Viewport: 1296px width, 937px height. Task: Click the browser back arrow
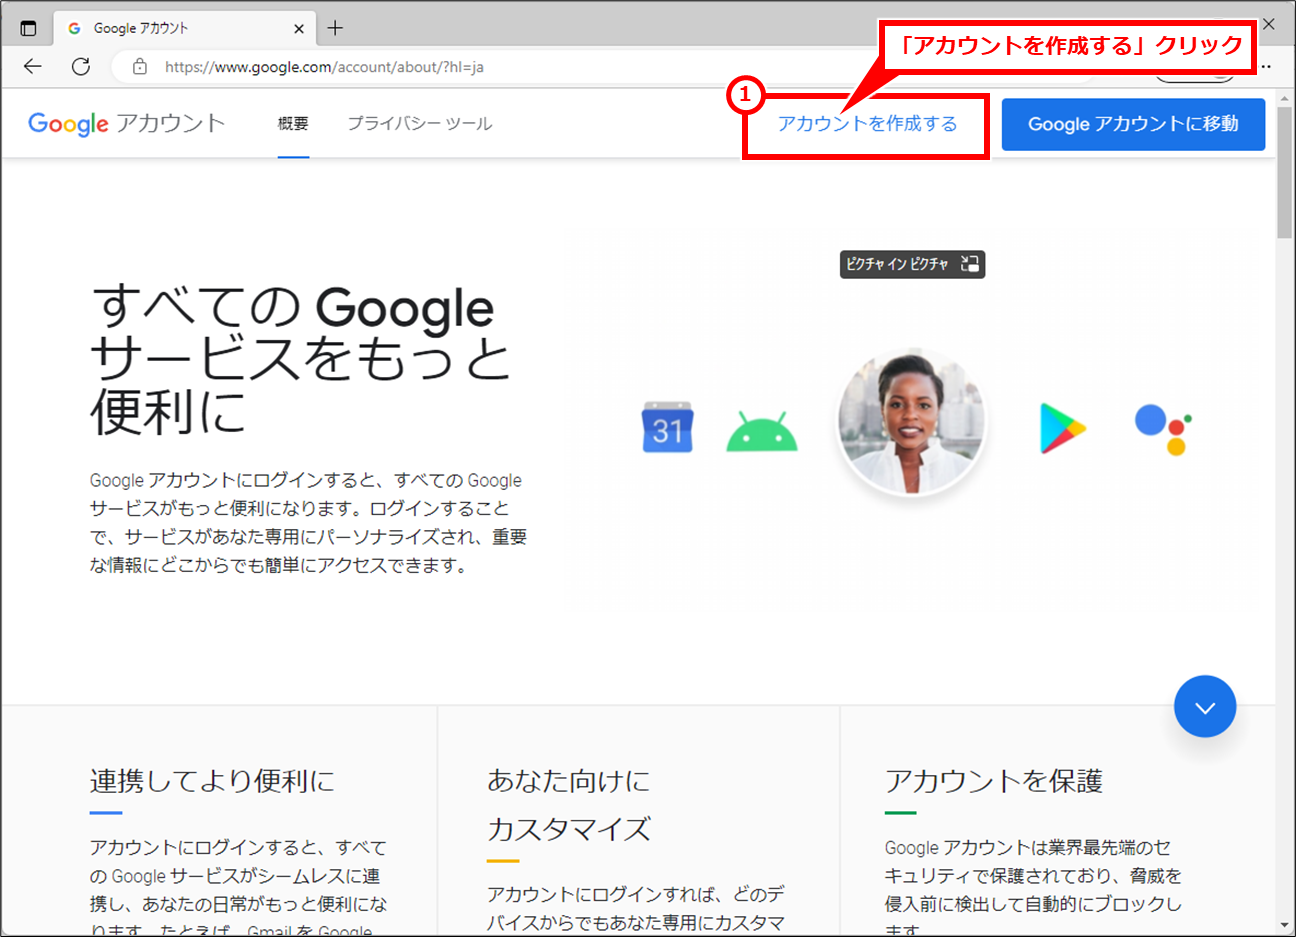(33, 67)
